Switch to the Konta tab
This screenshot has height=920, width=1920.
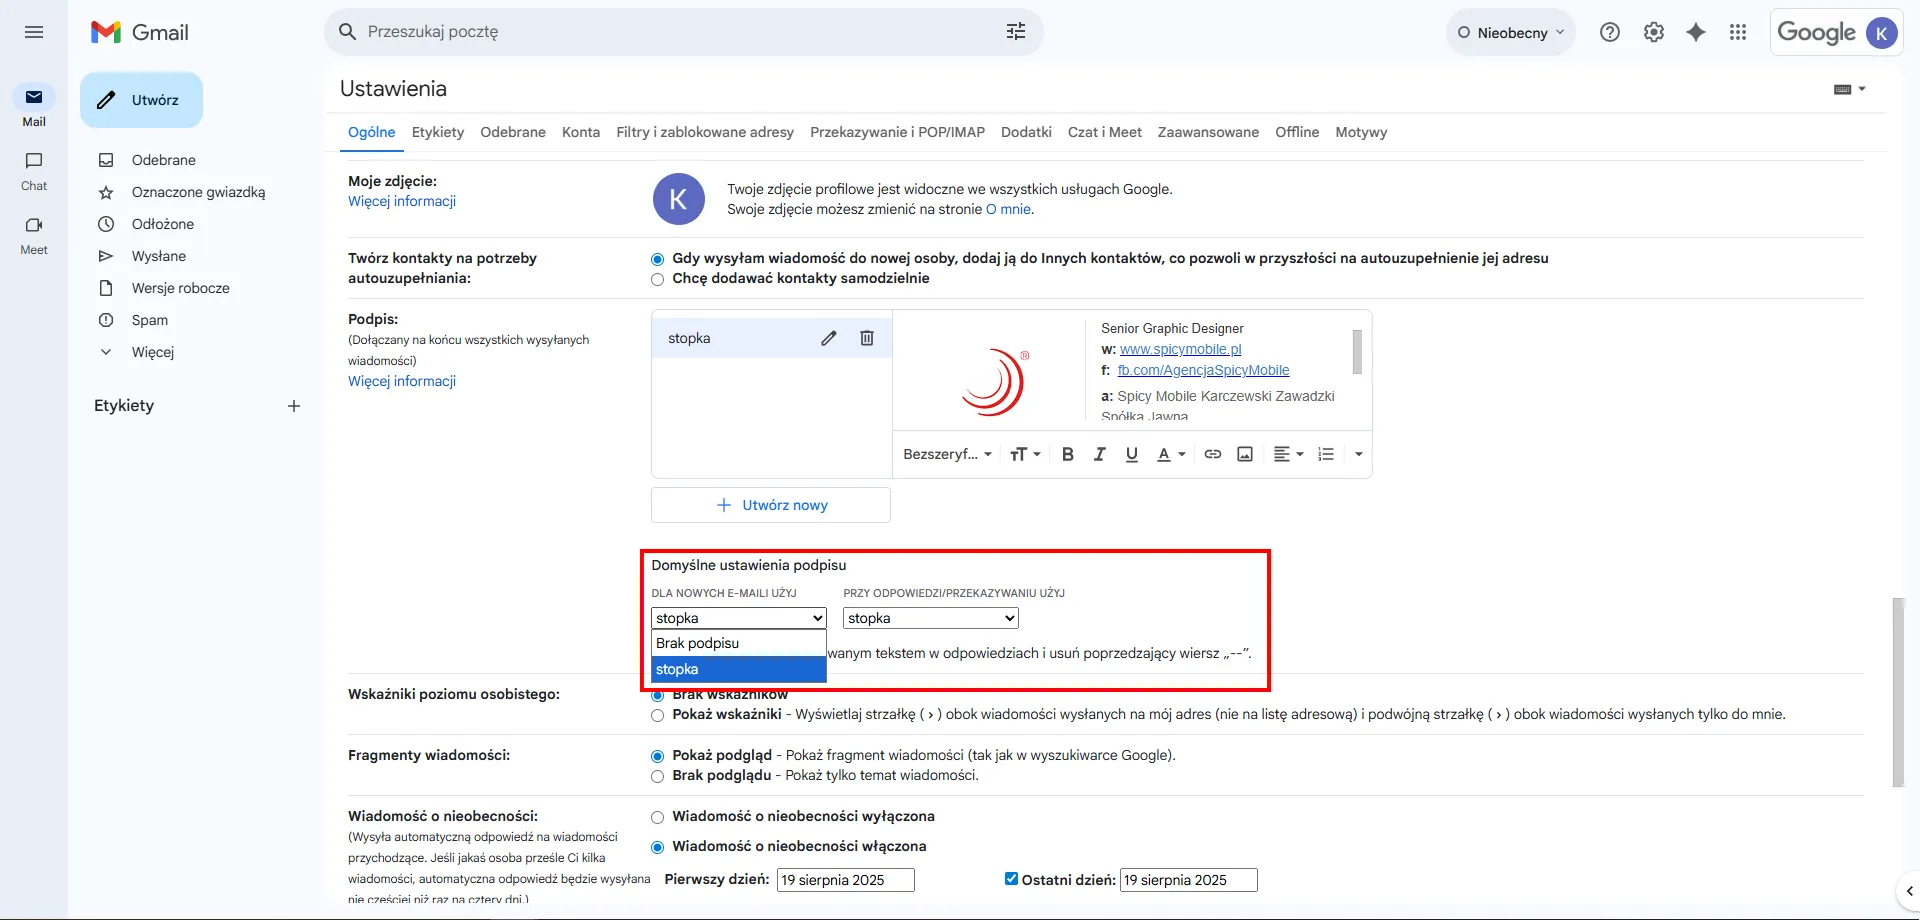(x=581, y=132)
